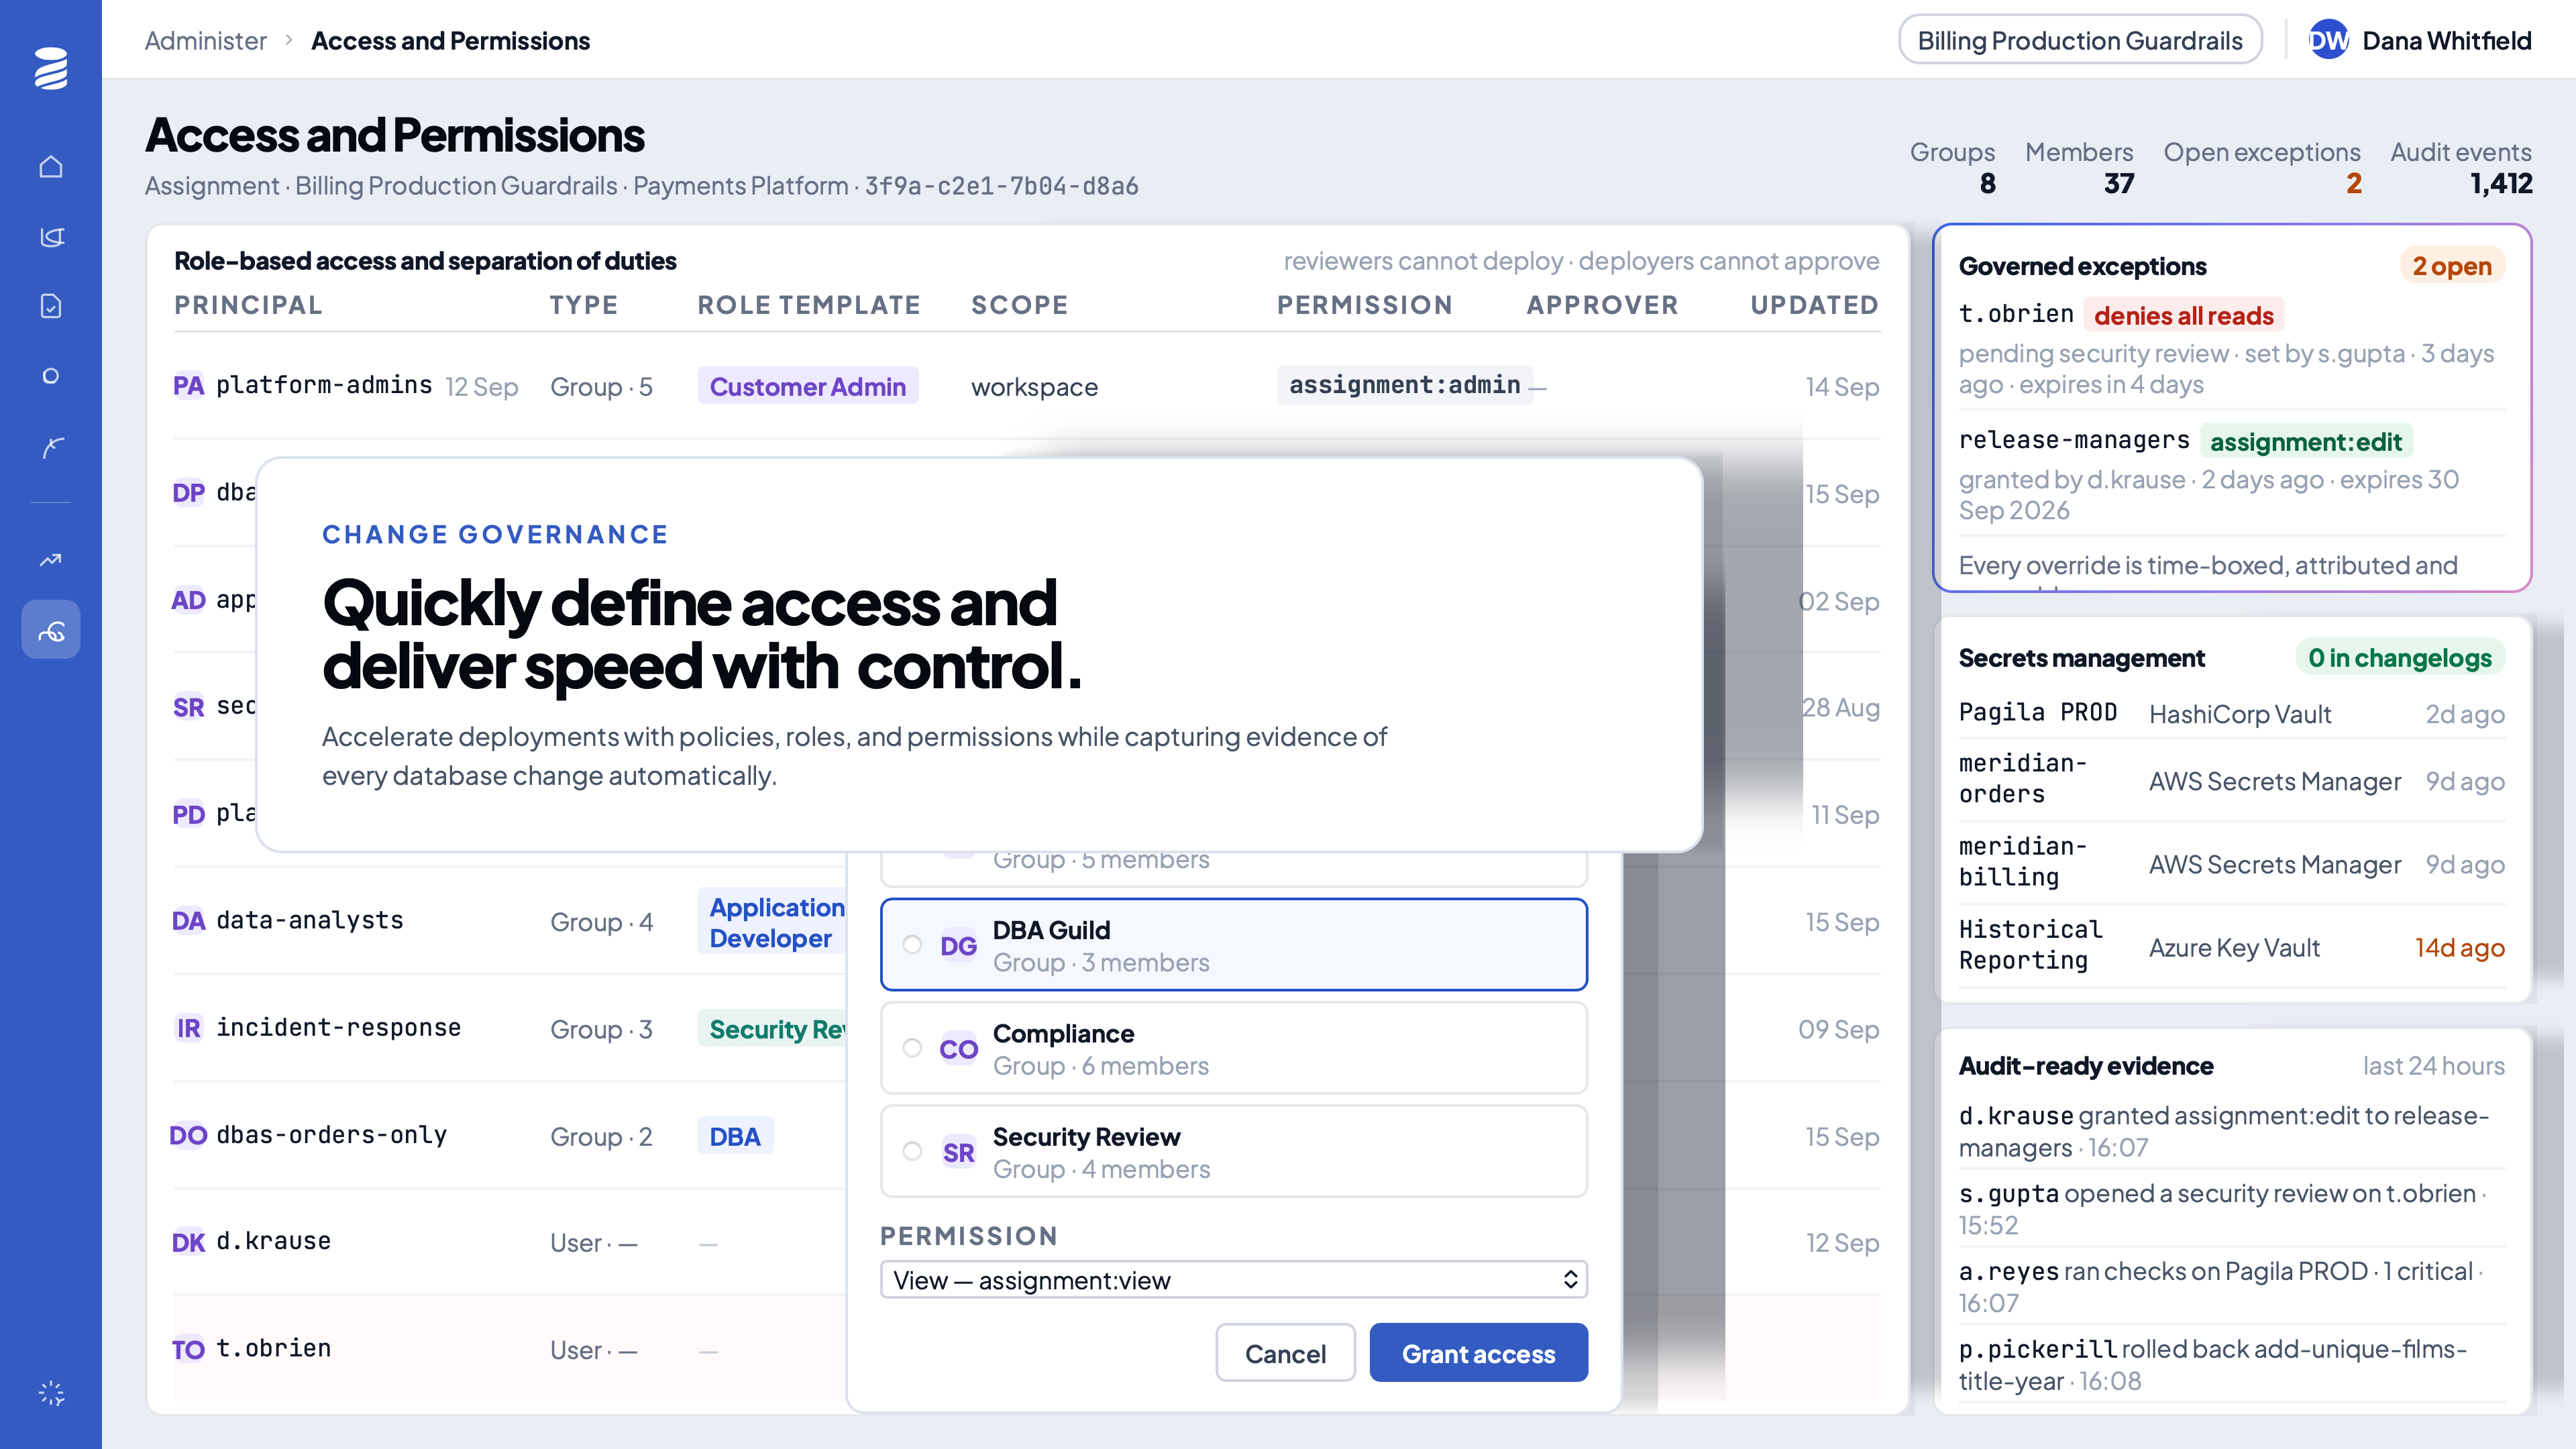Click the Customer Admin role tag
This screenshot has width=2576, height=1449.
pos(808,386)
